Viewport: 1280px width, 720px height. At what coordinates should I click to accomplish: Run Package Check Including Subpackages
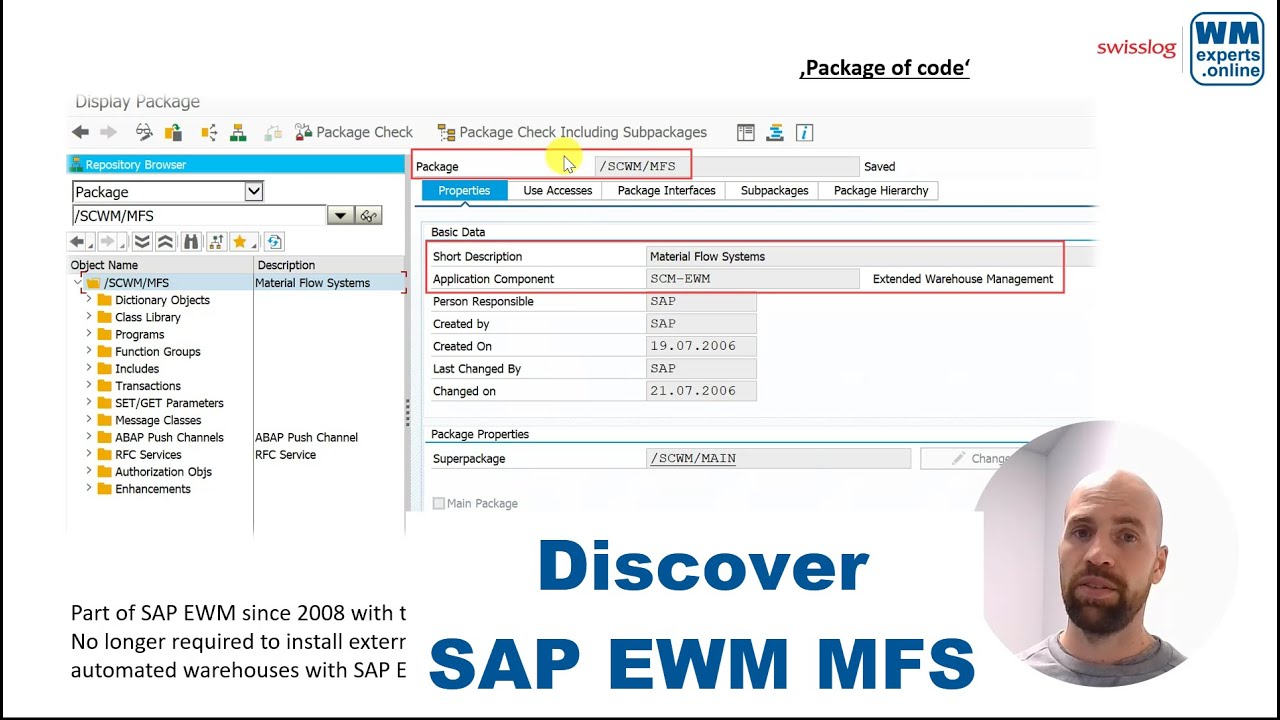pos(572,132)
